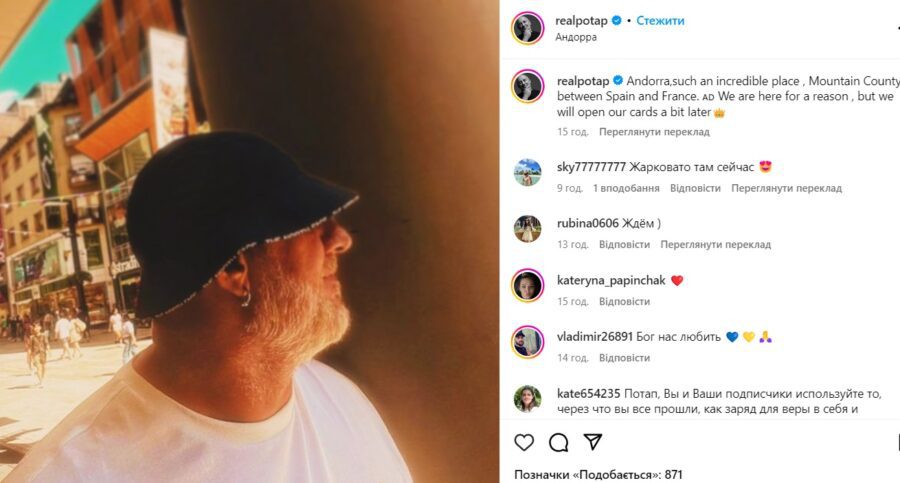Open kate654235 username link
Image resolution: width=900 pixels, height=483 pixels.
588,394
